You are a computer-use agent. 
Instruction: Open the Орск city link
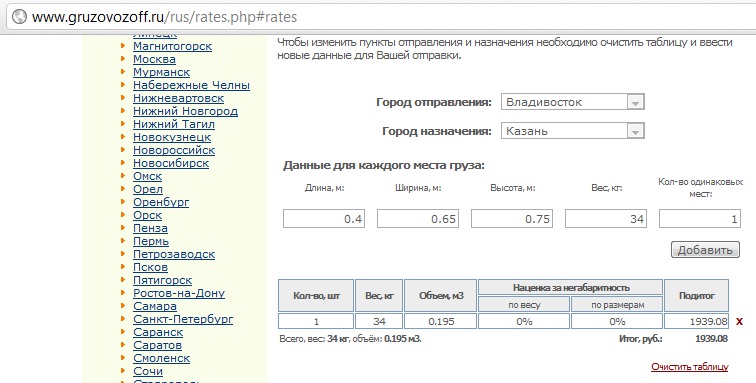click(x=148, y=216)
